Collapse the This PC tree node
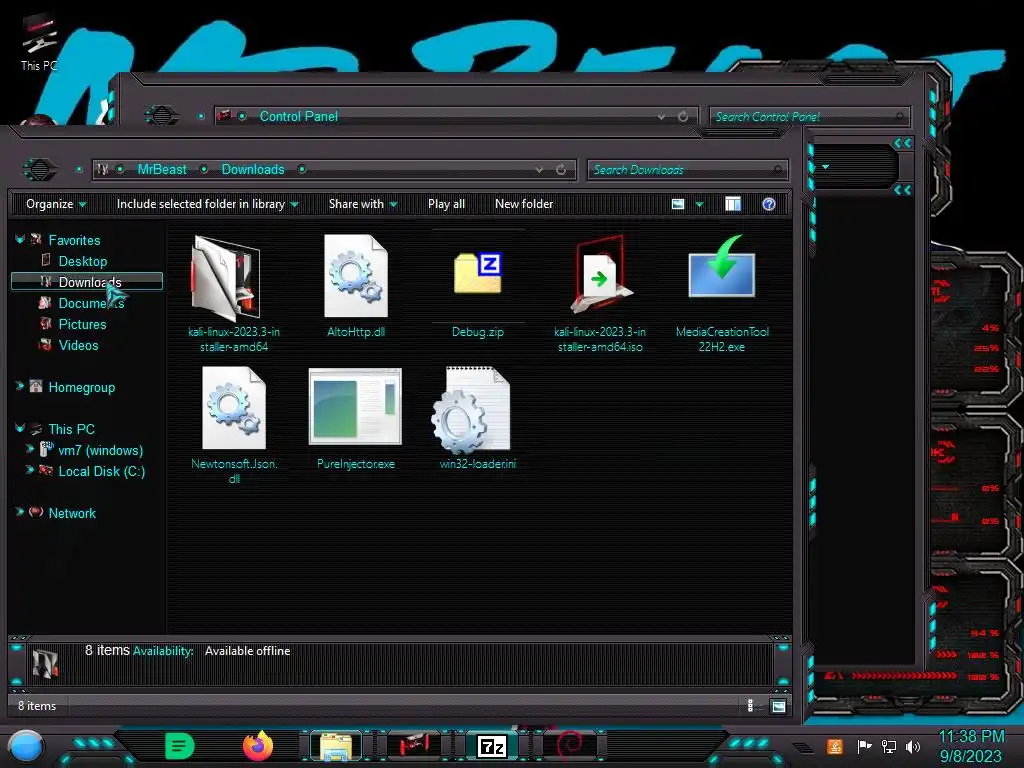The image size is (1024, 768). (x=20, y=428)
